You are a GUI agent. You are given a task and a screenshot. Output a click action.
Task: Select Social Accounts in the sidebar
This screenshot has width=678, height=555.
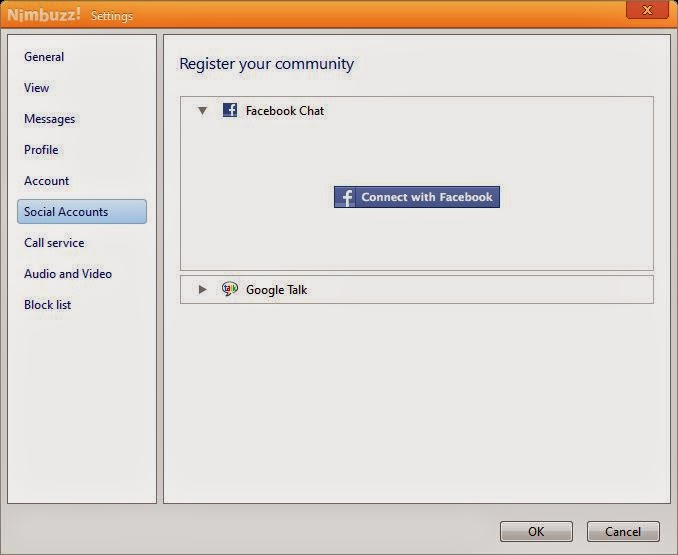coord(82,211)
